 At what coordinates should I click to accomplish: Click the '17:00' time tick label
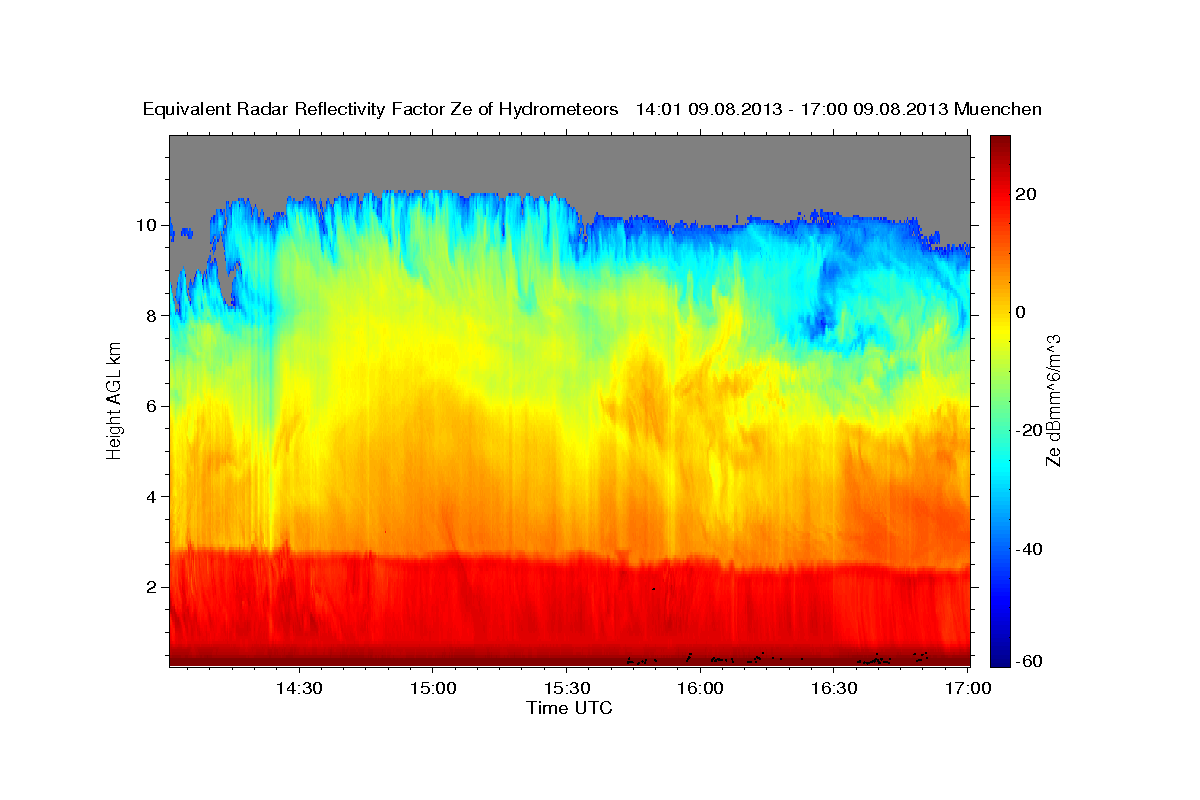click(967, 689)
